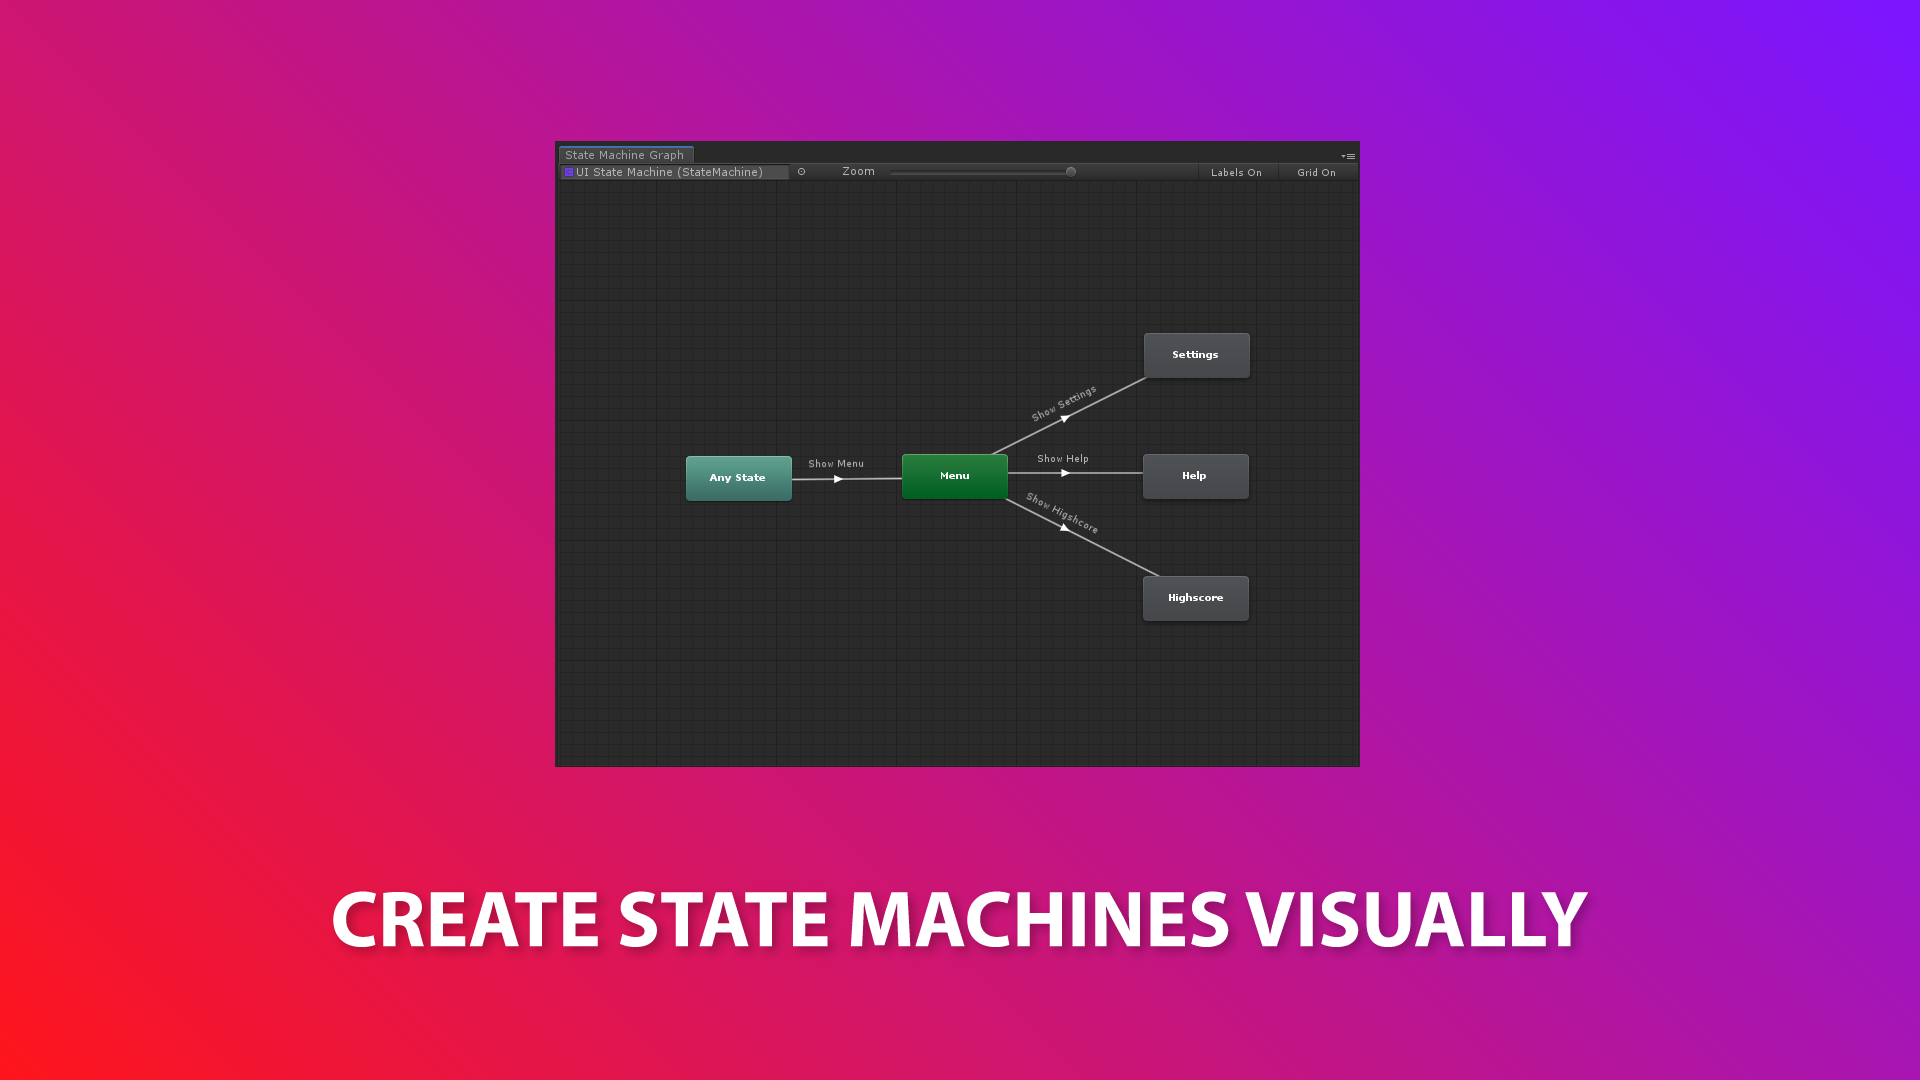Click the Show Settings transition arrow

(1065, 418)
